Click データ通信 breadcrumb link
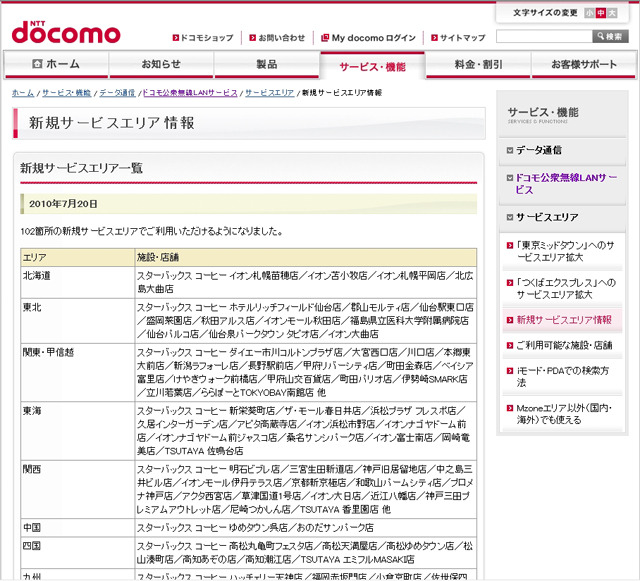Image resolution: width=640 pixels, height=581 pixels. coord(117,93)
